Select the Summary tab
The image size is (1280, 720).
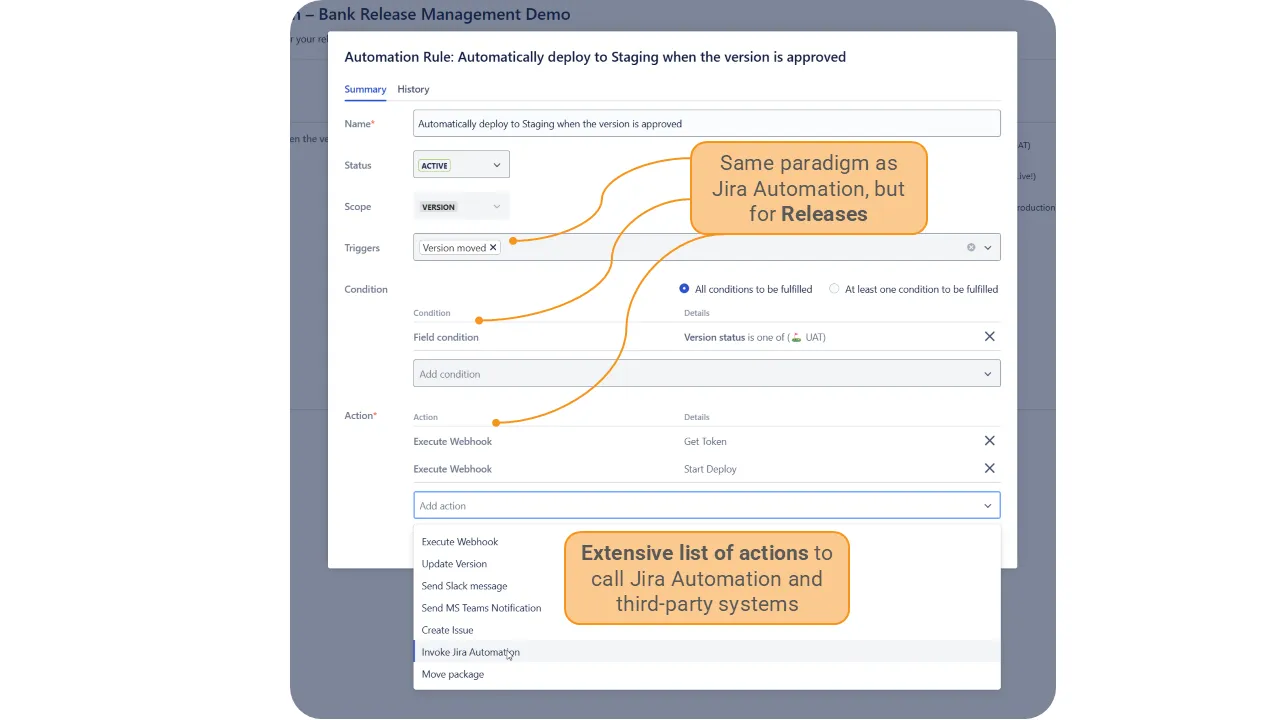[x=365, y=89]
